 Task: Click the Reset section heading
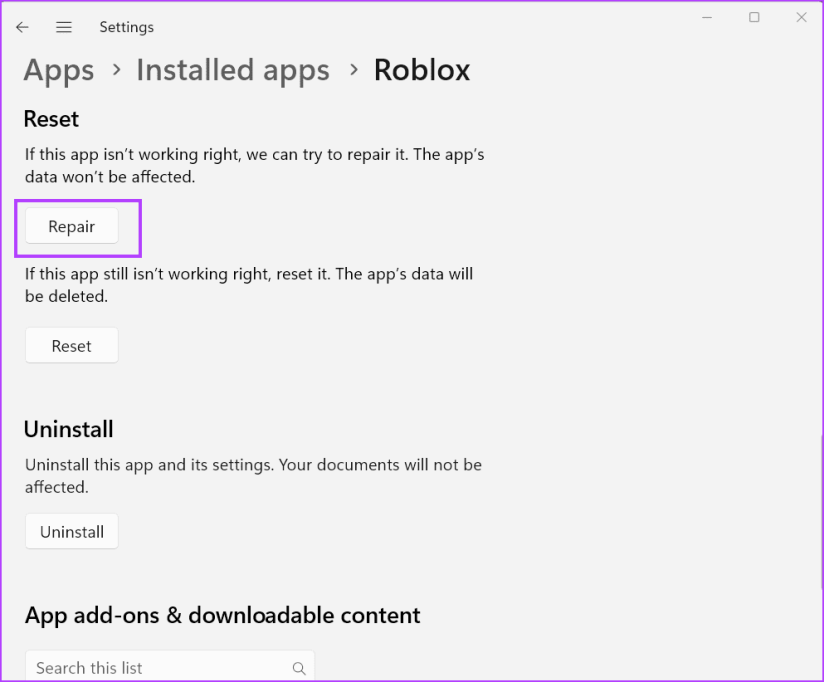coord(52,119)
